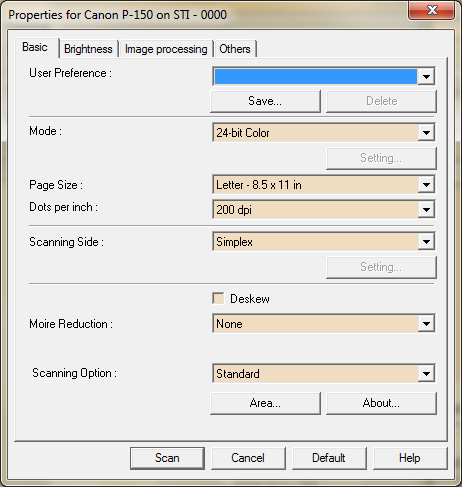Viewport: 463px width, 488px height.
Task: Open the Area... settings button
Action: pyautogui.click(x=265, y=403)
